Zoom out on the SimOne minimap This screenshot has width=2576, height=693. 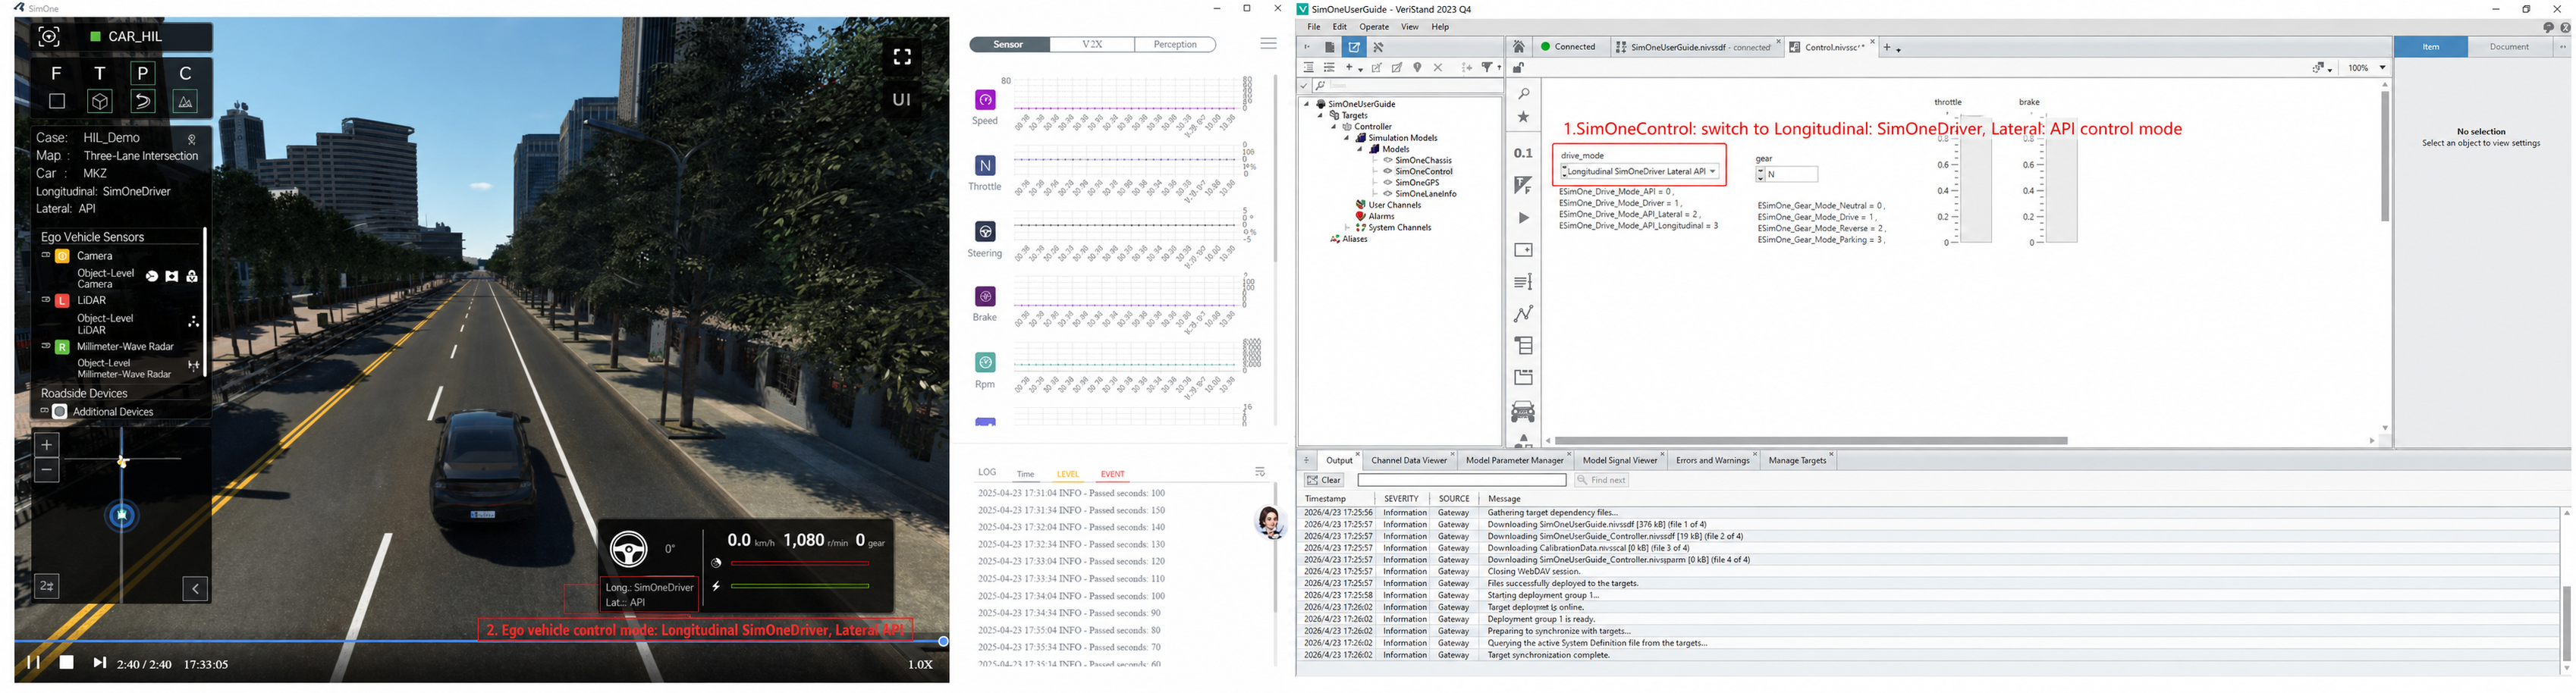47,470
